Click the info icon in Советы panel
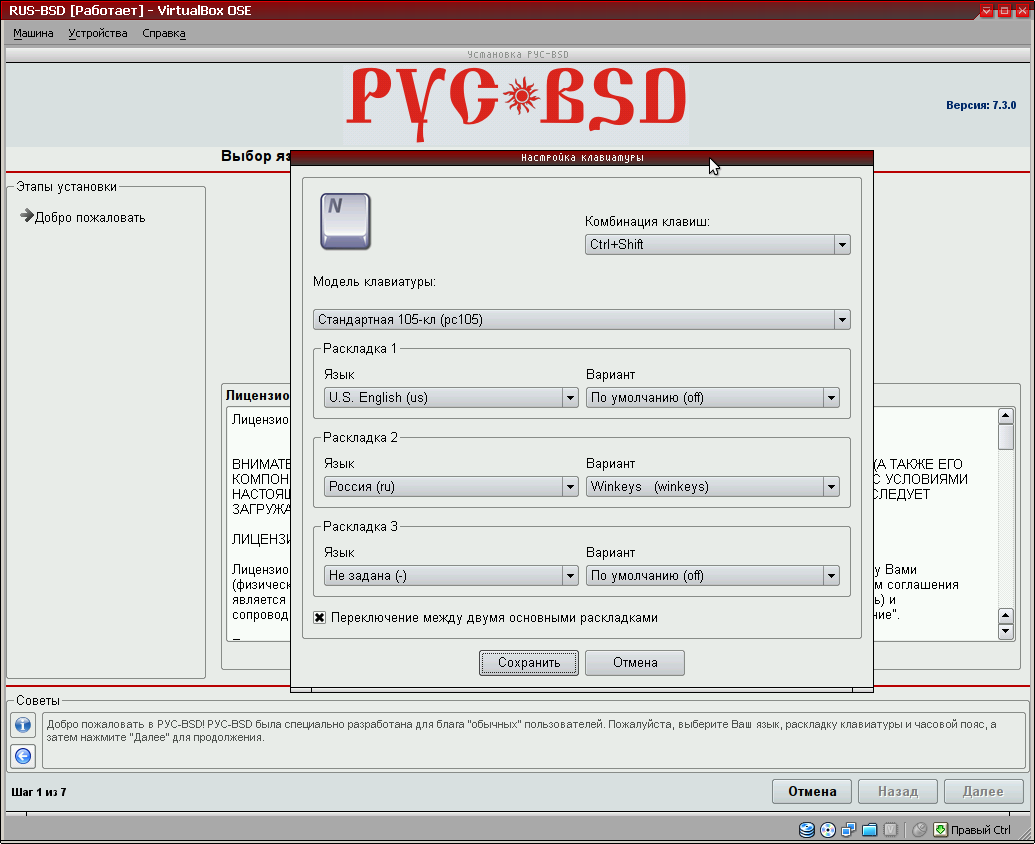Image resolution: width=1035 pixels, height=844 pixels. coord(23,725)
